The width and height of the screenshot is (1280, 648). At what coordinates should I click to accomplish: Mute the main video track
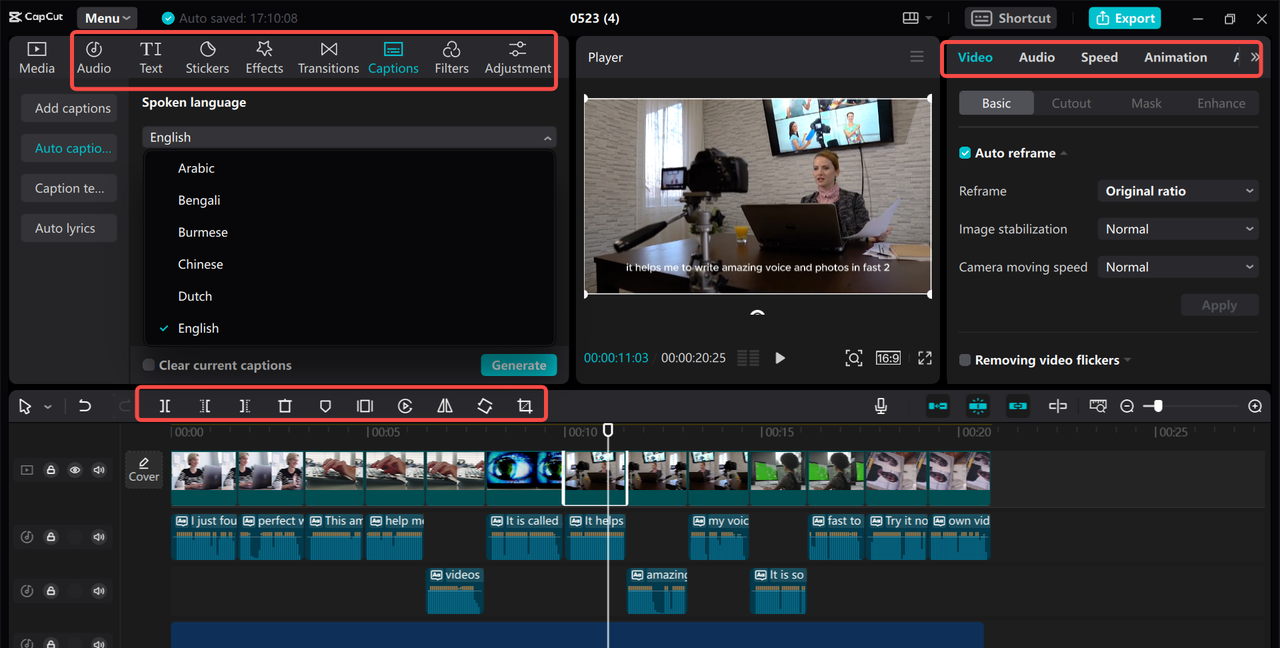point(99,470)
